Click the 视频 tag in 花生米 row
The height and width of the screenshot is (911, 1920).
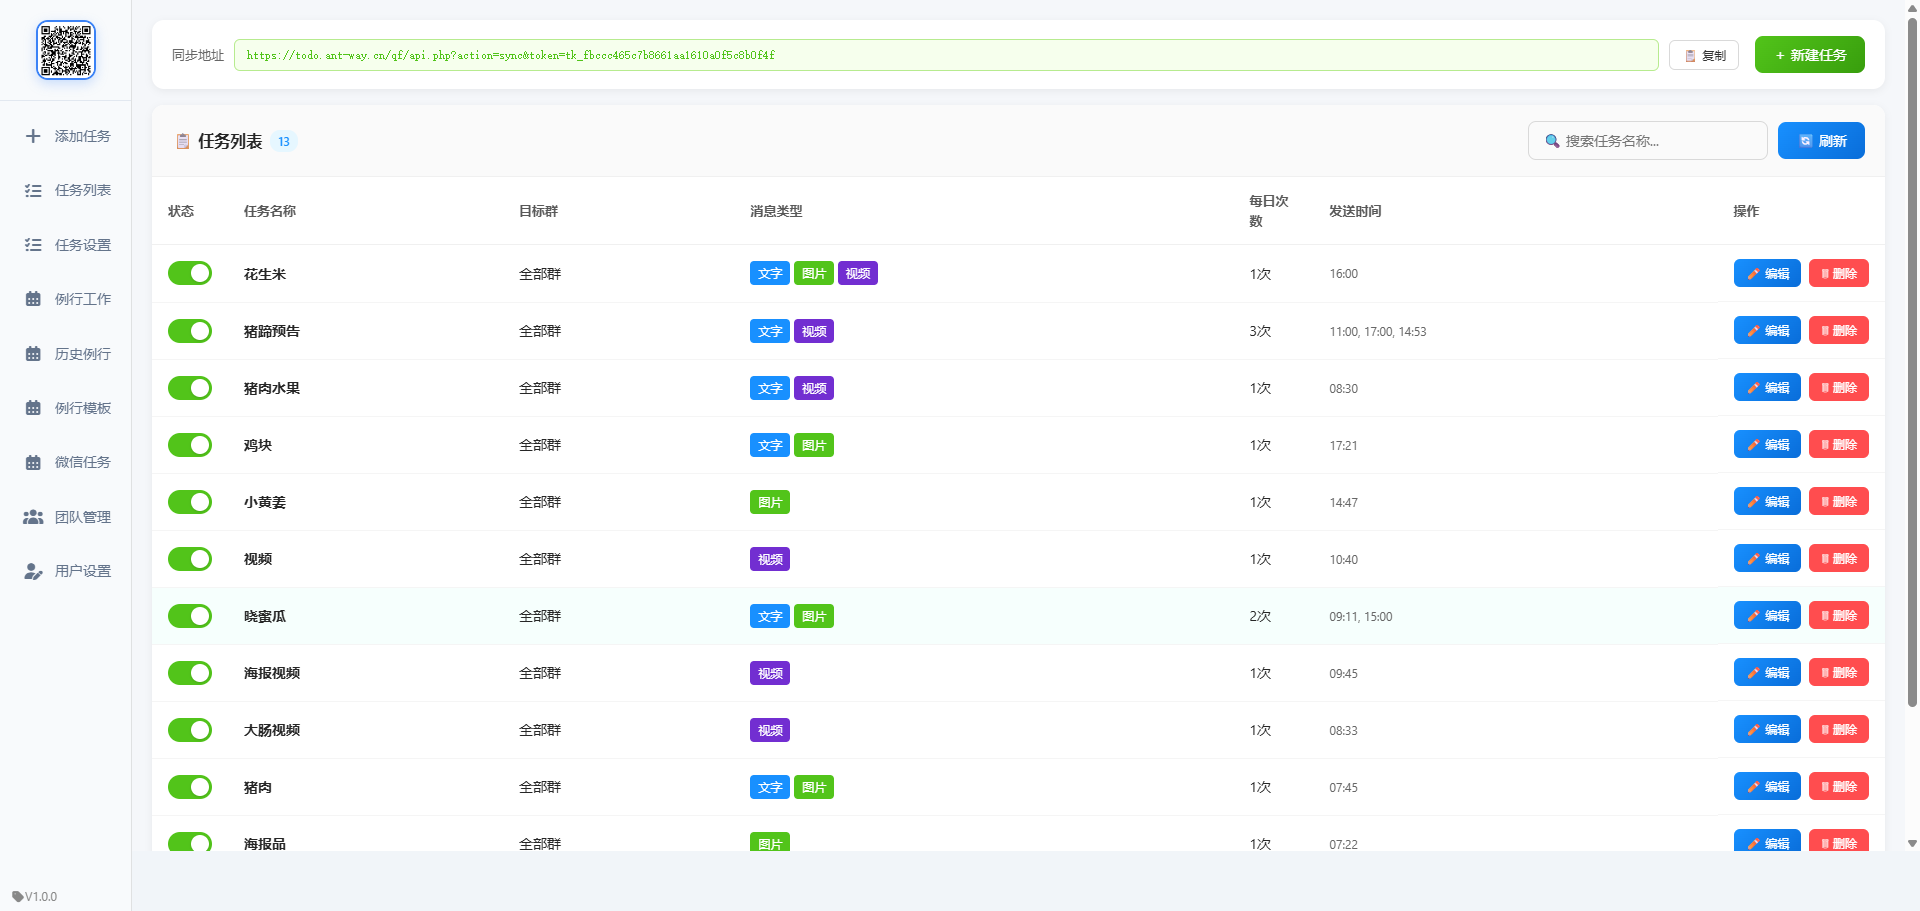pos(858,273)
